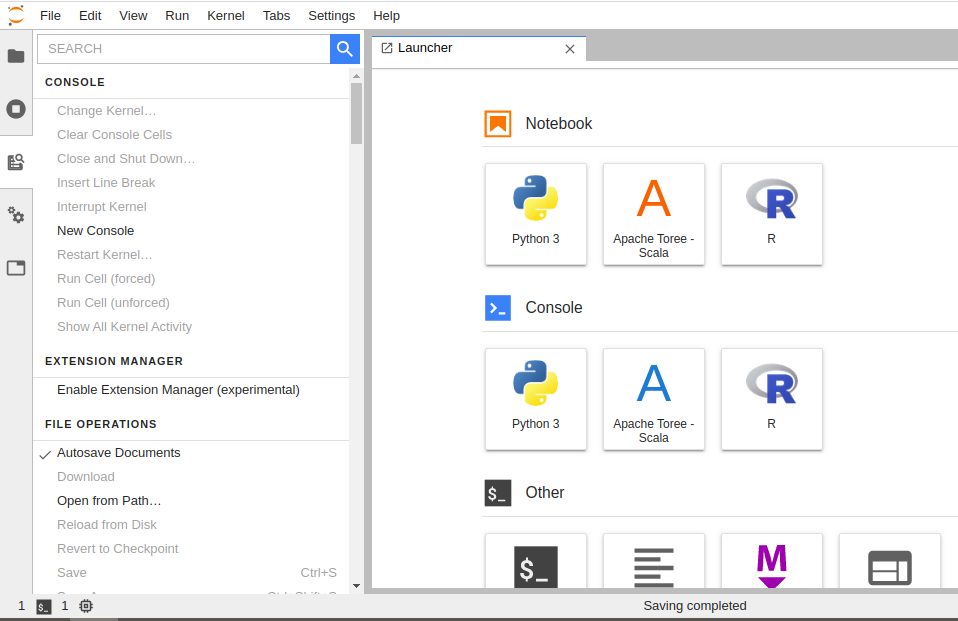Open the Running Terminals and Kernels sidebar icon
958x621 pixels.
pyautogui.click(x=16, y=109)
